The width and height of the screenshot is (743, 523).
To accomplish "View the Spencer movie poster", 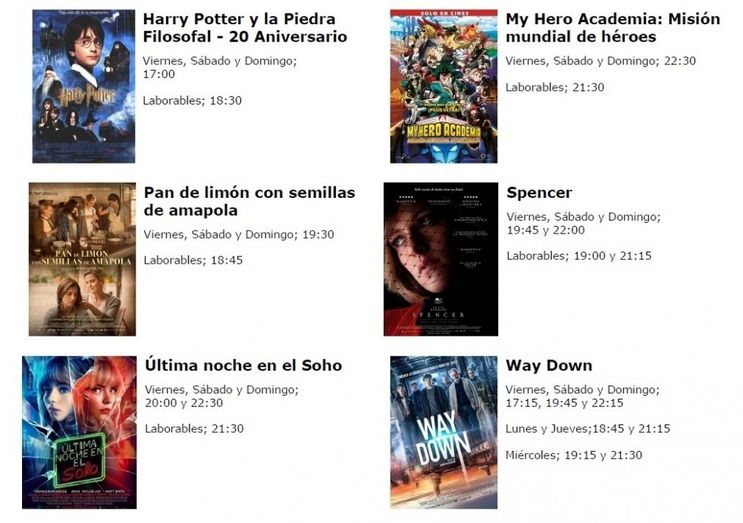I will pos(441,259).
